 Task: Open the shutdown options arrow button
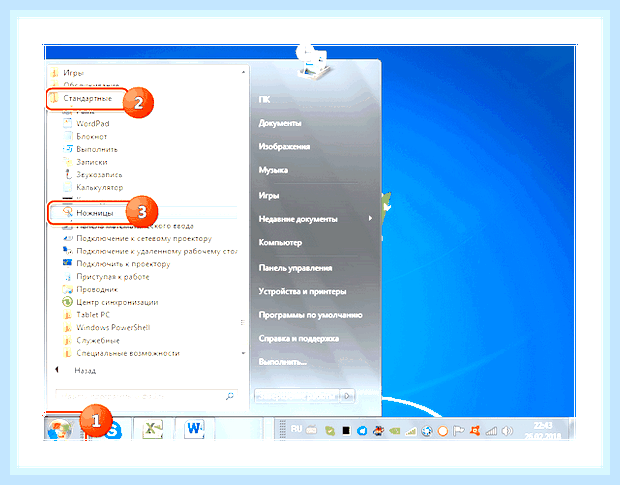347,396
